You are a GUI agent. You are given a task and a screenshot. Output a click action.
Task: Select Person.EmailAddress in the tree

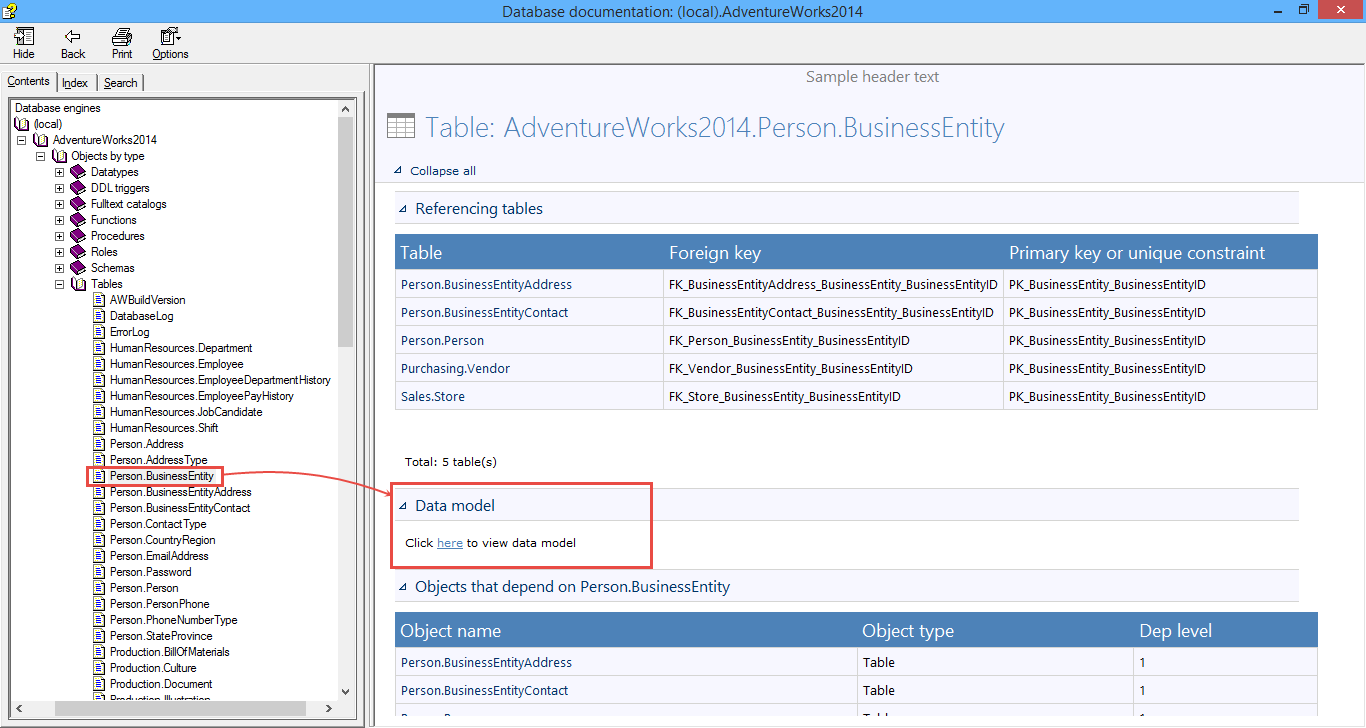click(159, 556)
